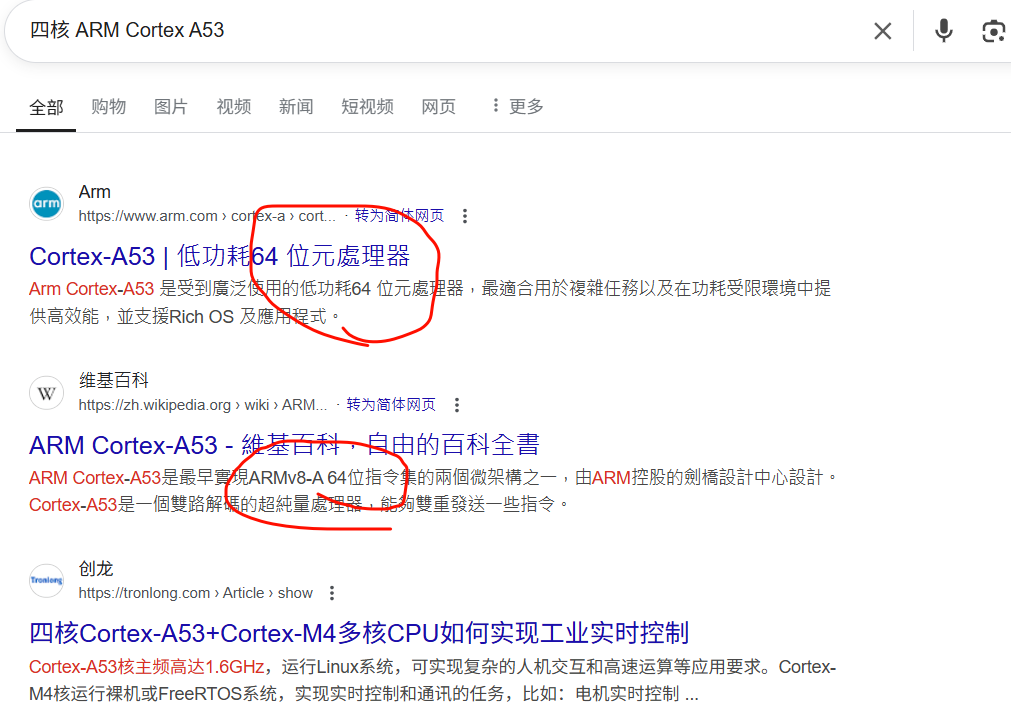The width and height of the screenshot is (1011, 723).
Task: Open more options for the 创龙 result
Action: tap(332, 593)
